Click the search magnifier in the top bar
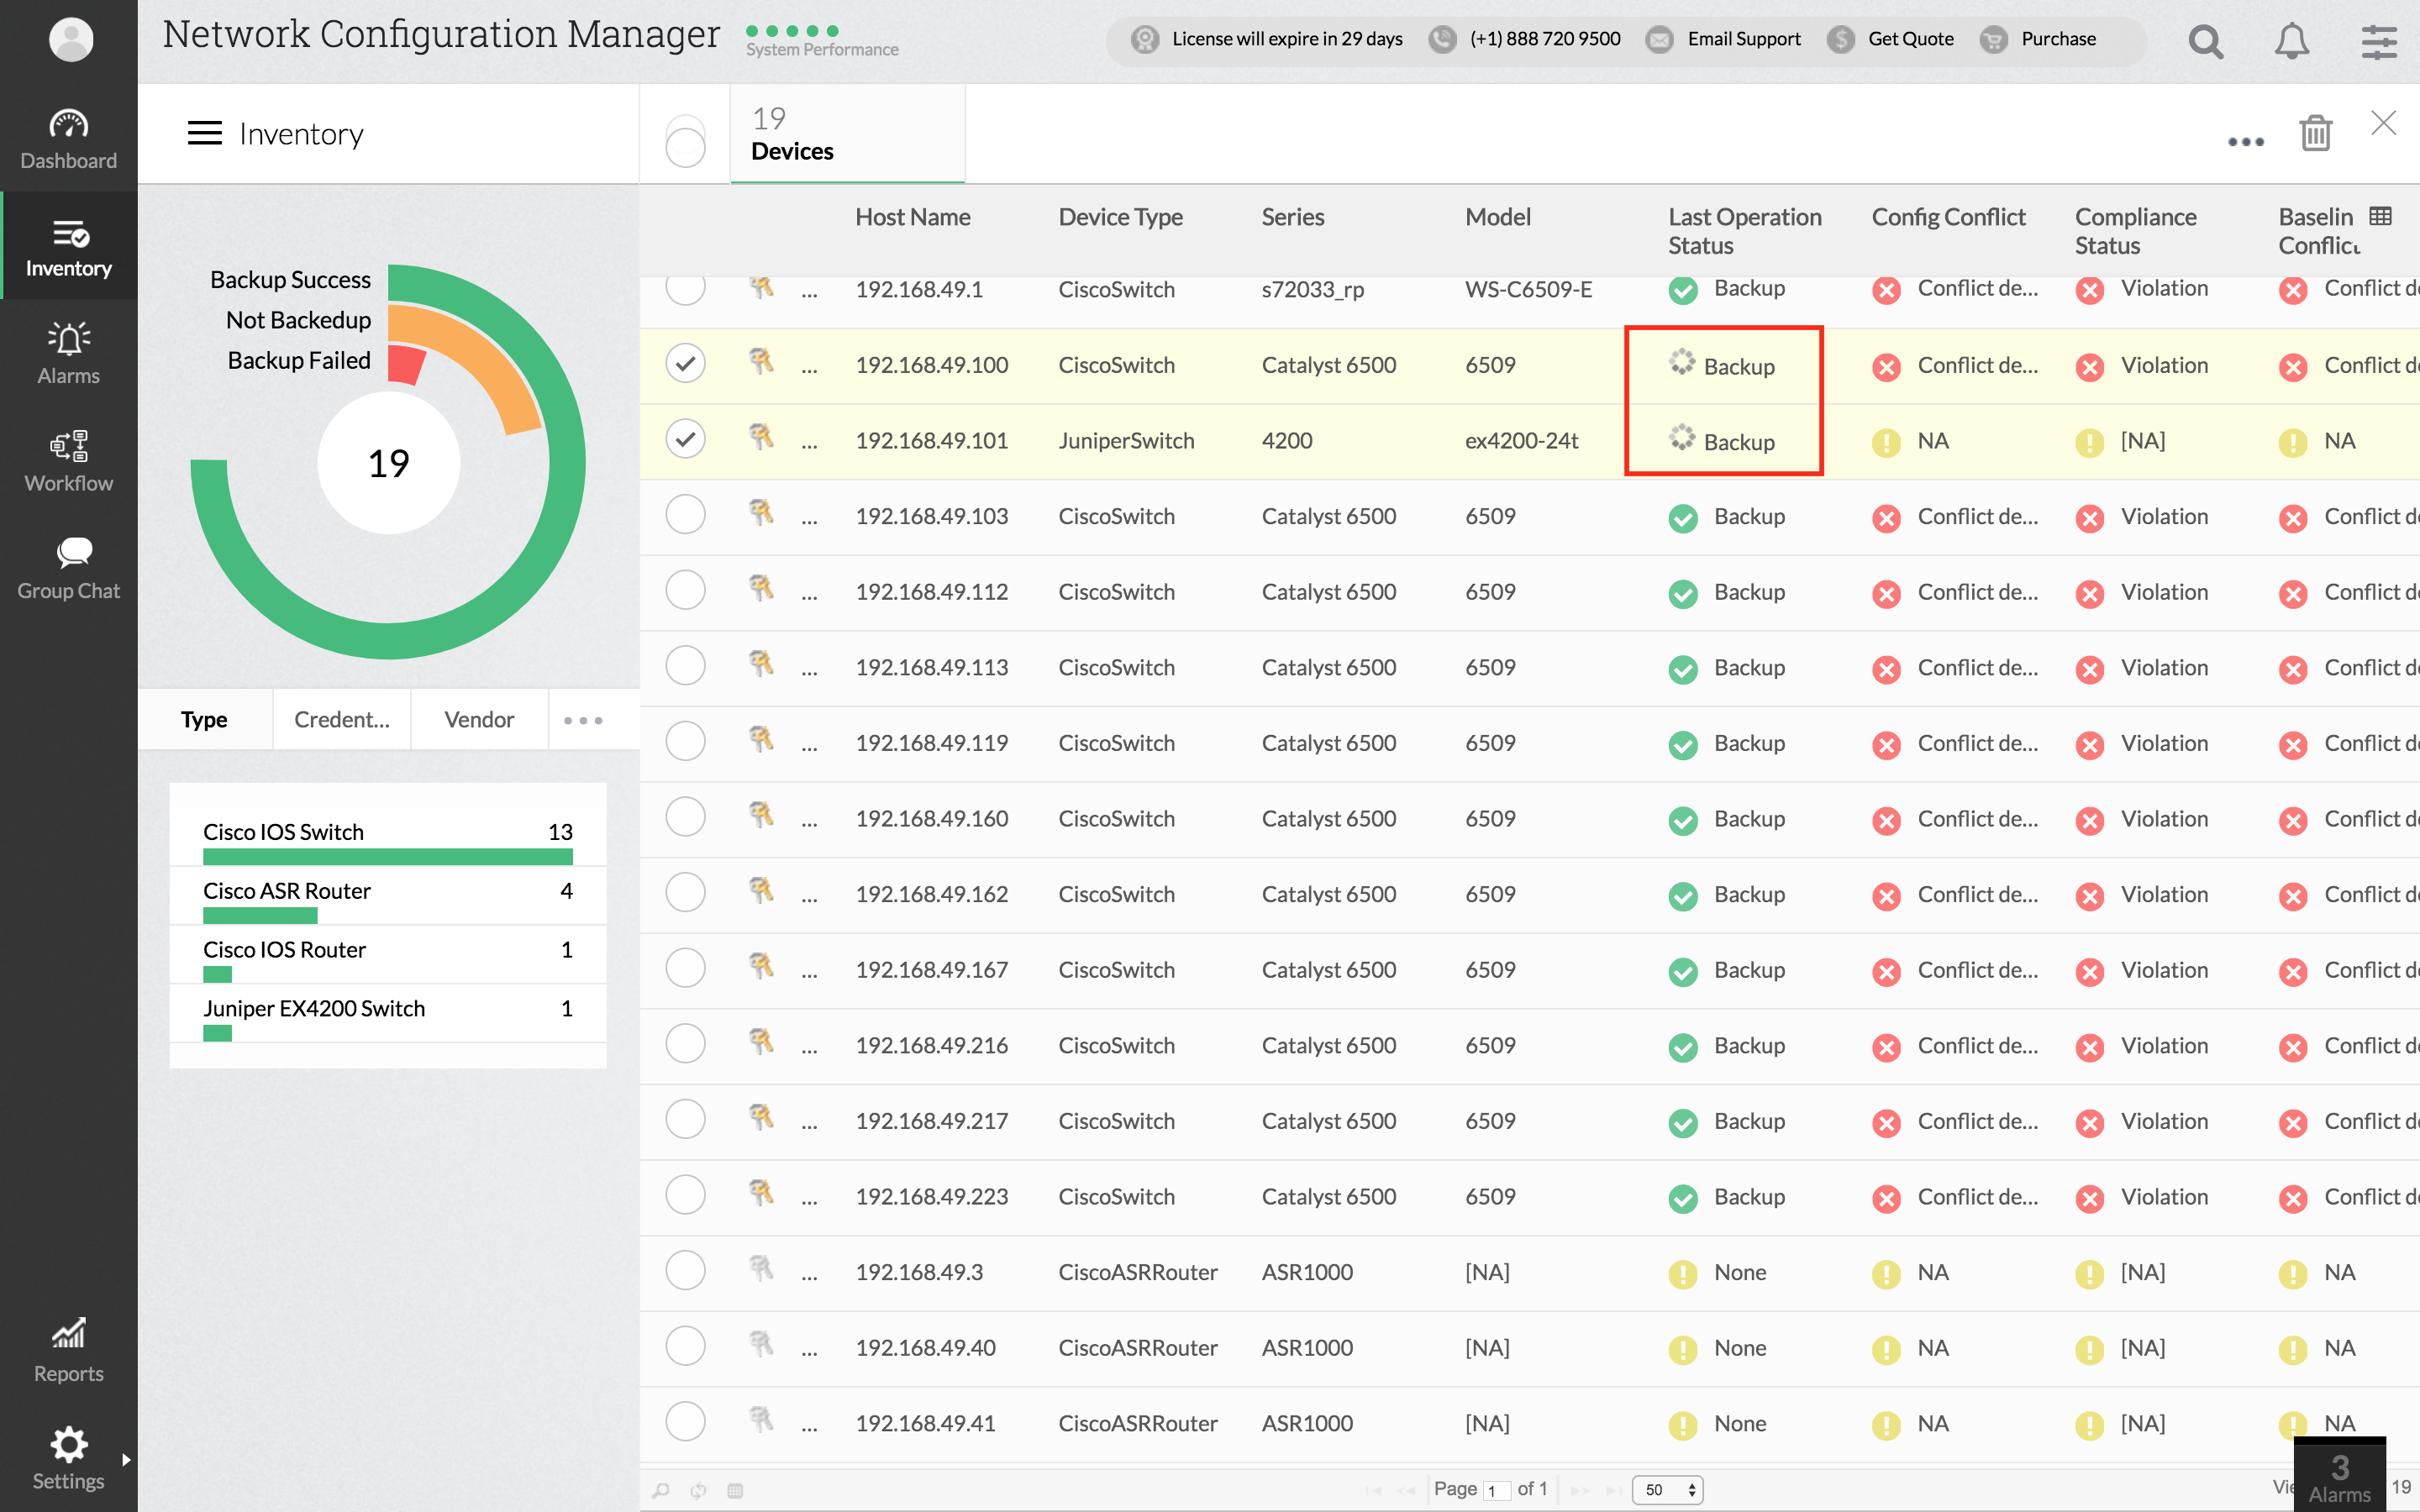The width and height of the screenshot is (2420, 1512). point(2205,41)
